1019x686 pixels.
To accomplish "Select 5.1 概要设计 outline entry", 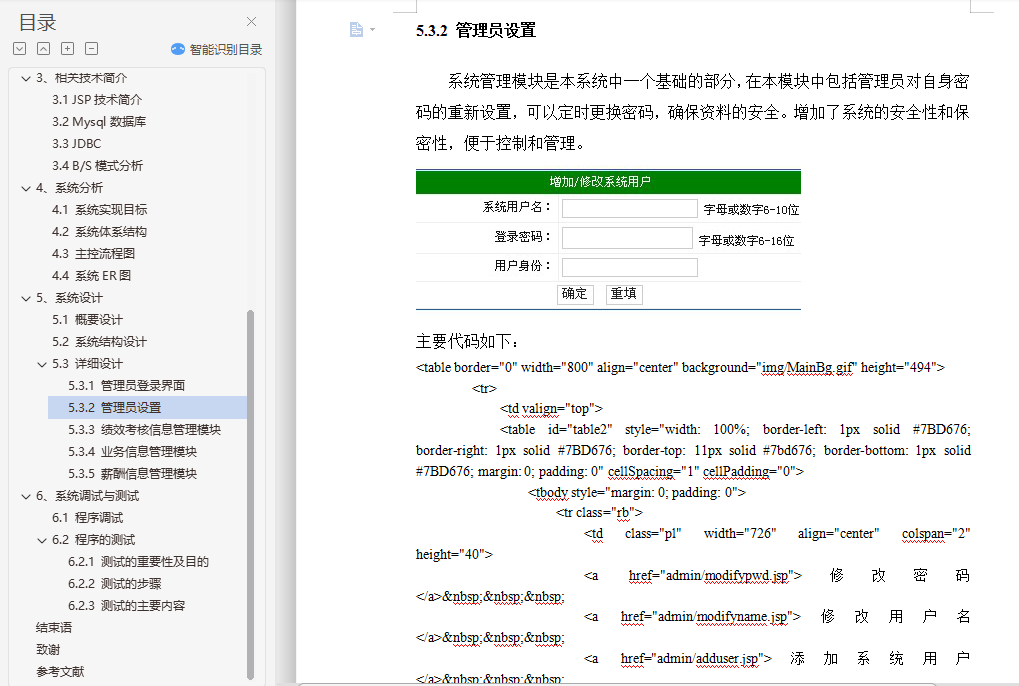I will pyautogui.click(x=87, y=320).
